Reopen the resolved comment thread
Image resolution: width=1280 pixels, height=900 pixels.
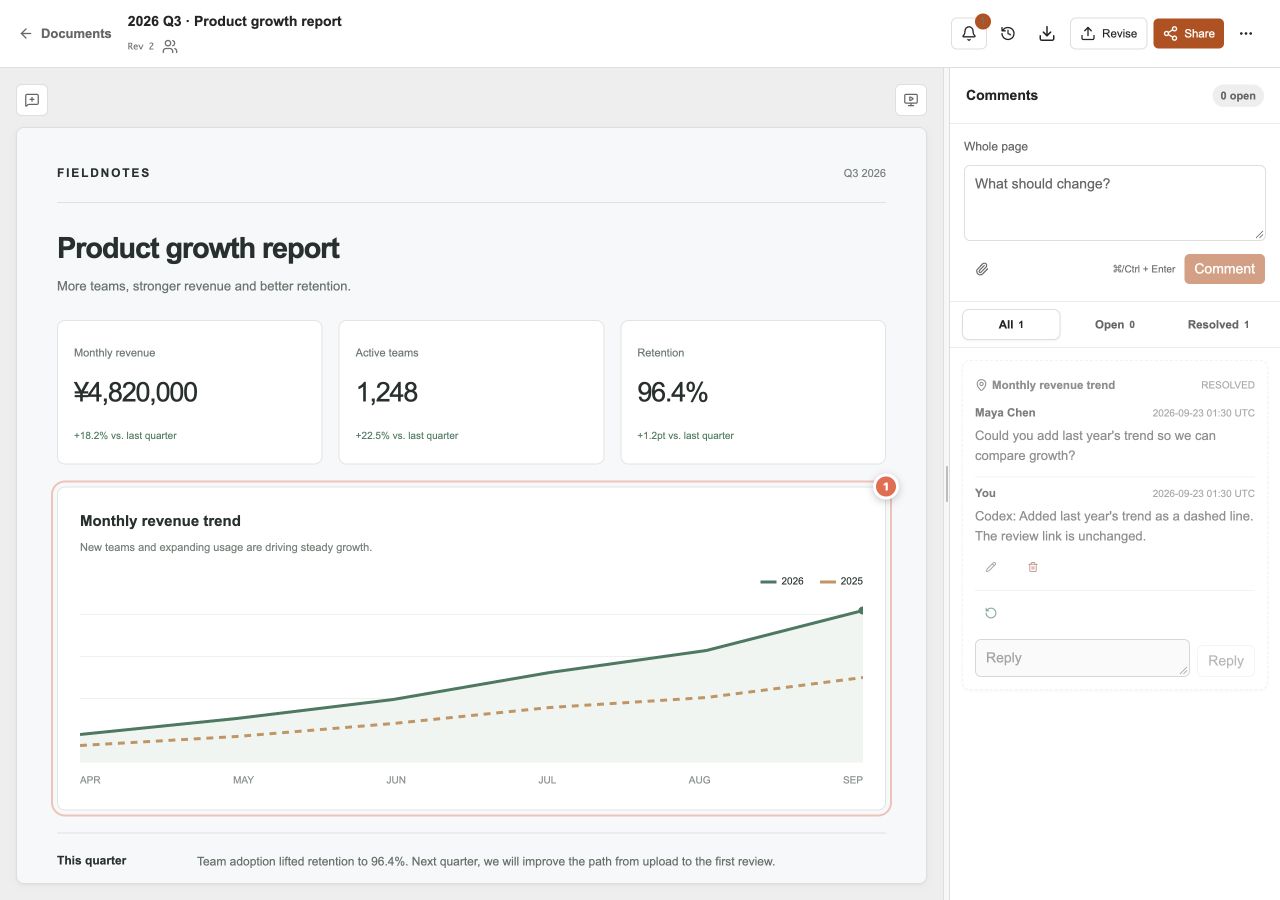[x=991, y=613]
